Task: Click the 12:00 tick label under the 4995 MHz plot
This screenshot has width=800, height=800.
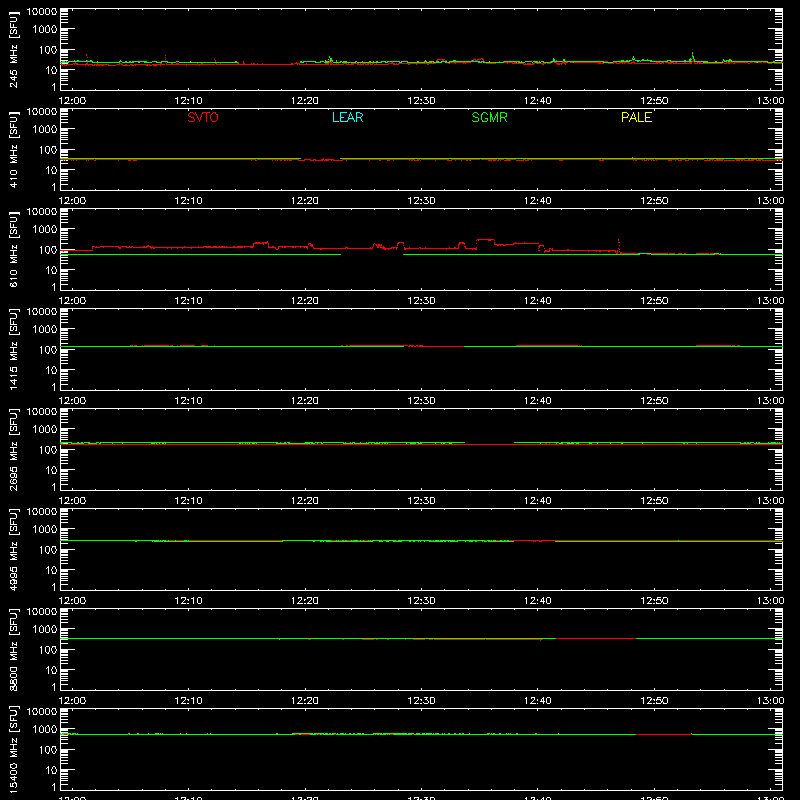Action: (72, 601)
